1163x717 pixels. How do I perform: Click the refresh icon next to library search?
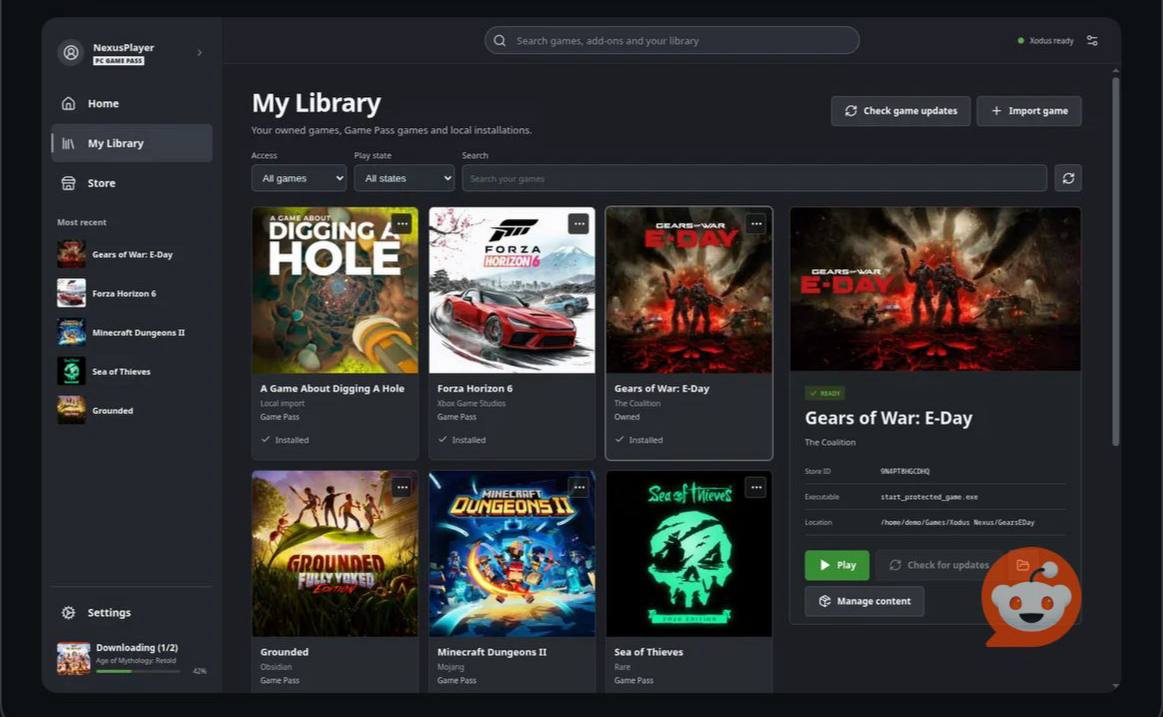click(x=1068, y=179)
